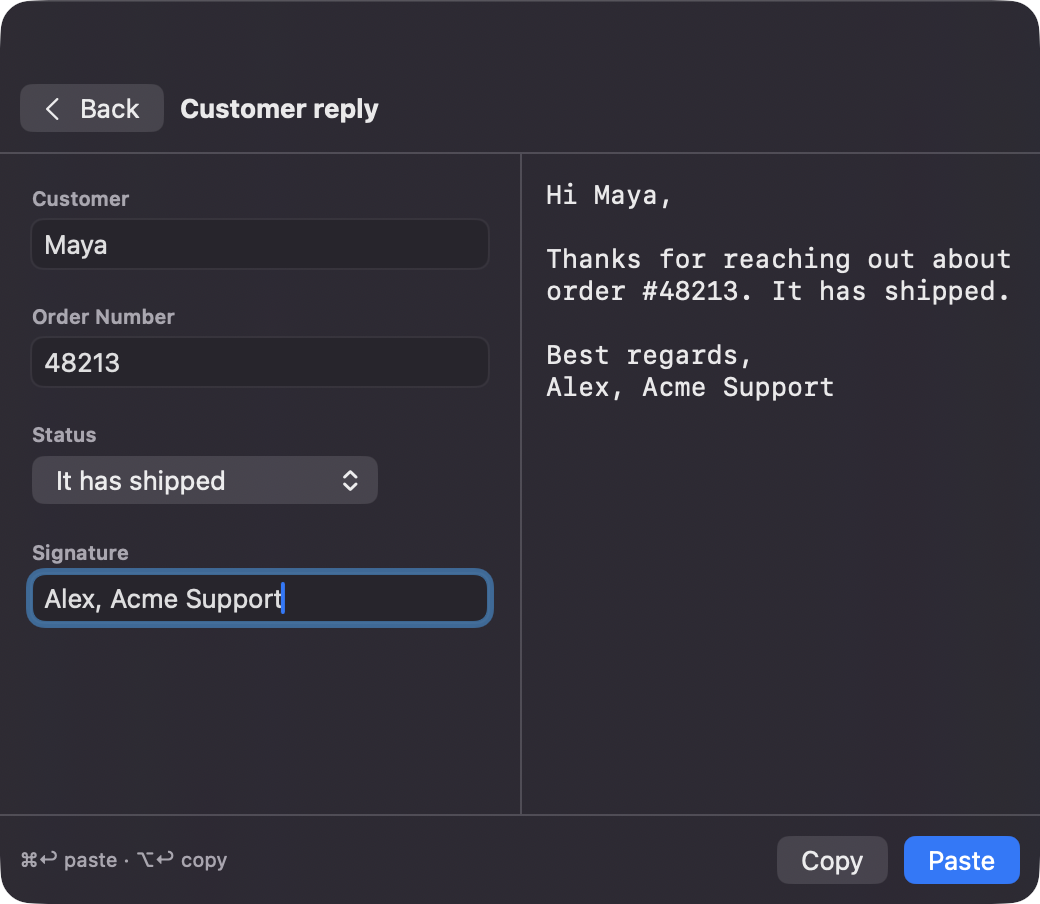Viewport: 1040px width, 904px height.
Task: Click the copy keyboard shortcut hint
Action: point(182,860)
